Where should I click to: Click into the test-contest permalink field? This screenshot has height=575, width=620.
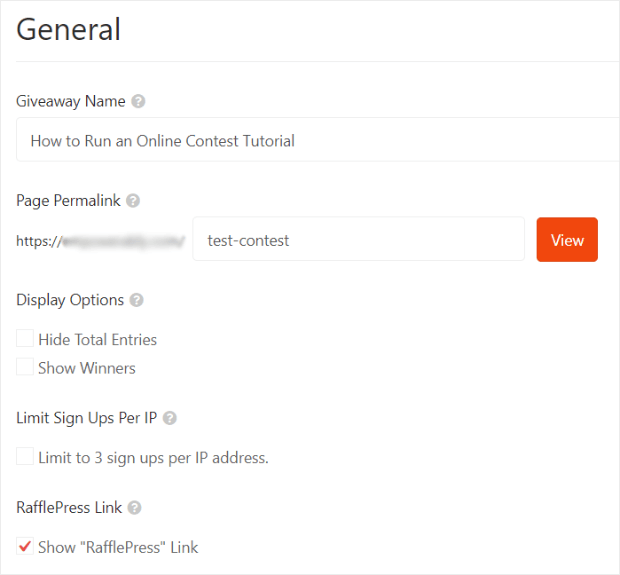point(359,239)
